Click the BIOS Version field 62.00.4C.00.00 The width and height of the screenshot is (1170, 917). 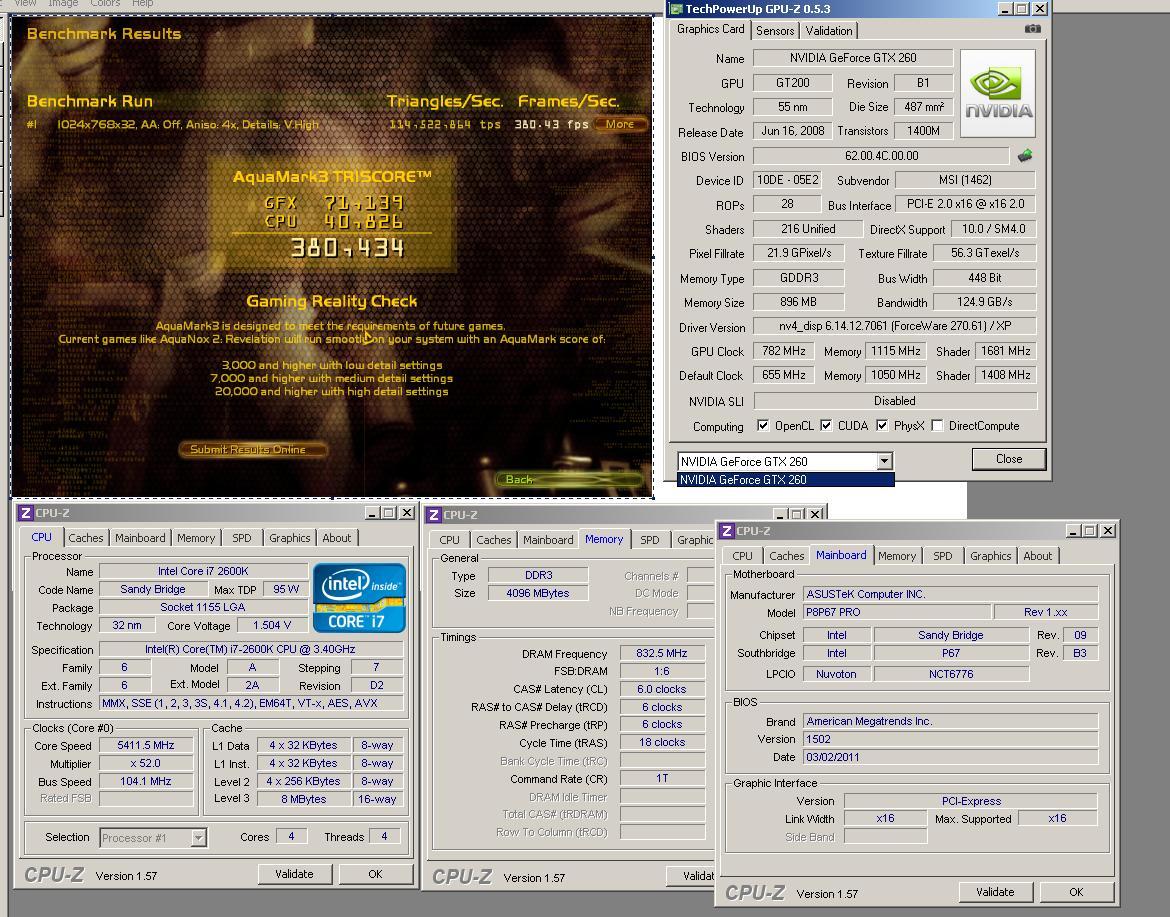[x=881, y=156]
